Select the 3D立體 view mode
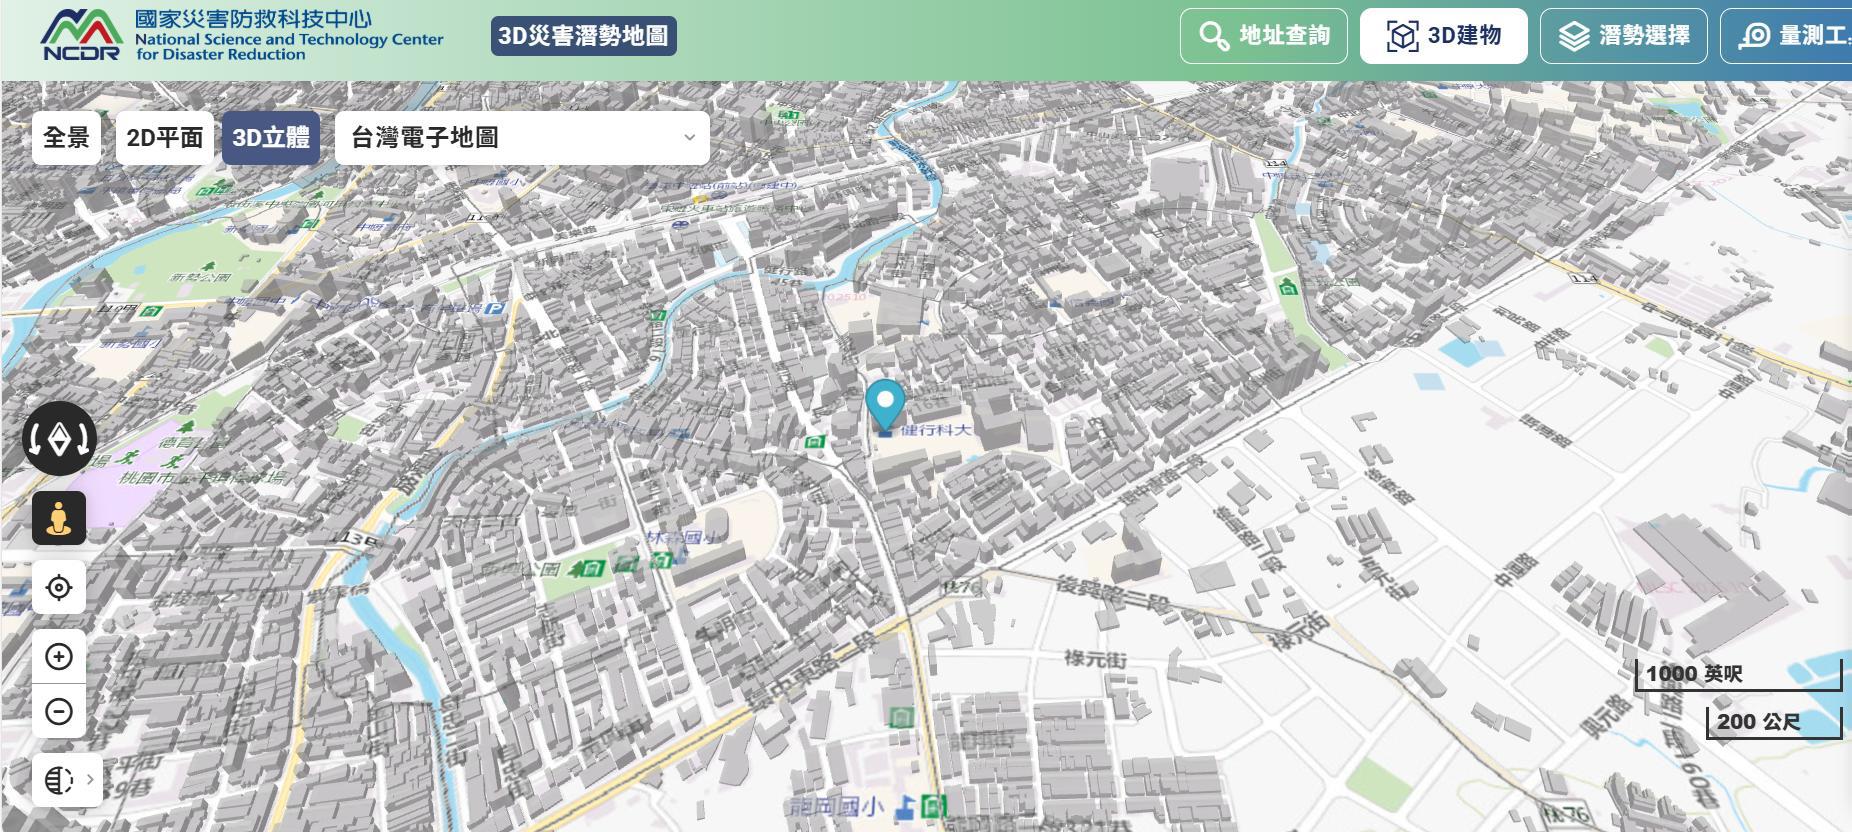Screen dimensions: 1852x832 click(271, 137)
